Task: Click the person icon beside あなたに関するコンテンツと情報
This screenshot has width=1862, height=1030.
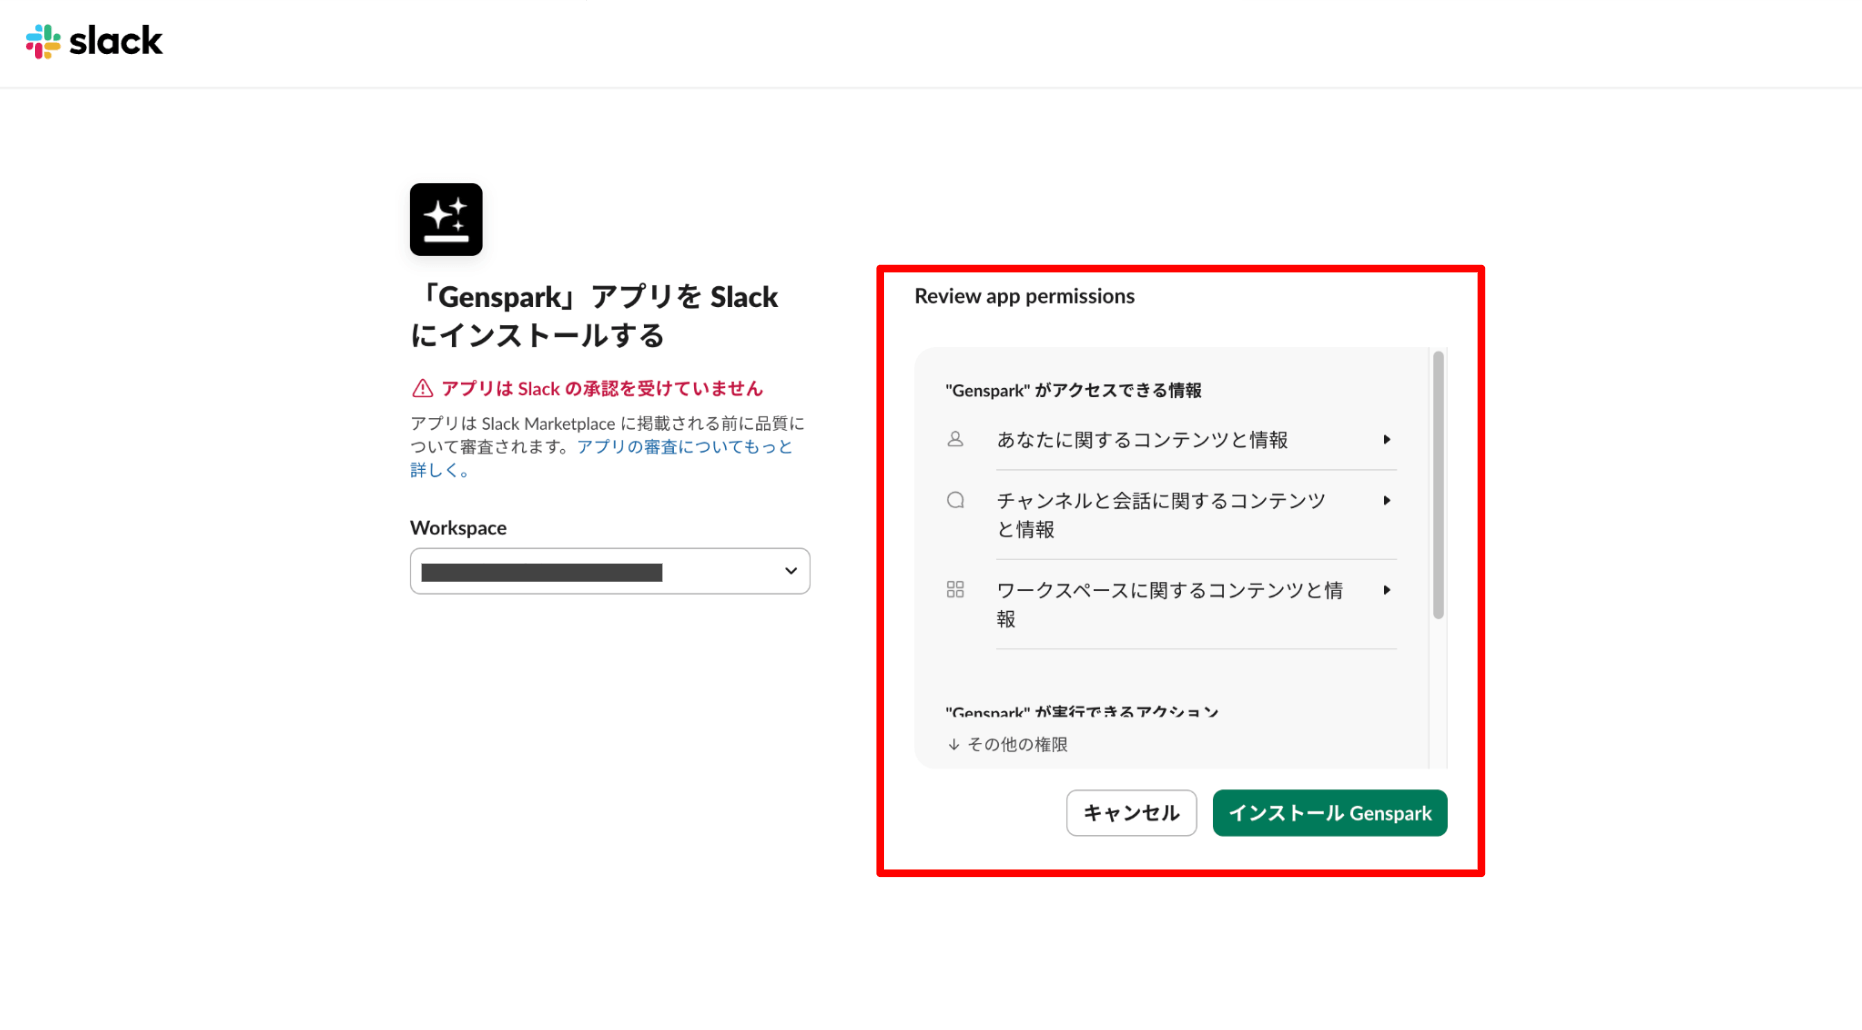Action: 955,440
